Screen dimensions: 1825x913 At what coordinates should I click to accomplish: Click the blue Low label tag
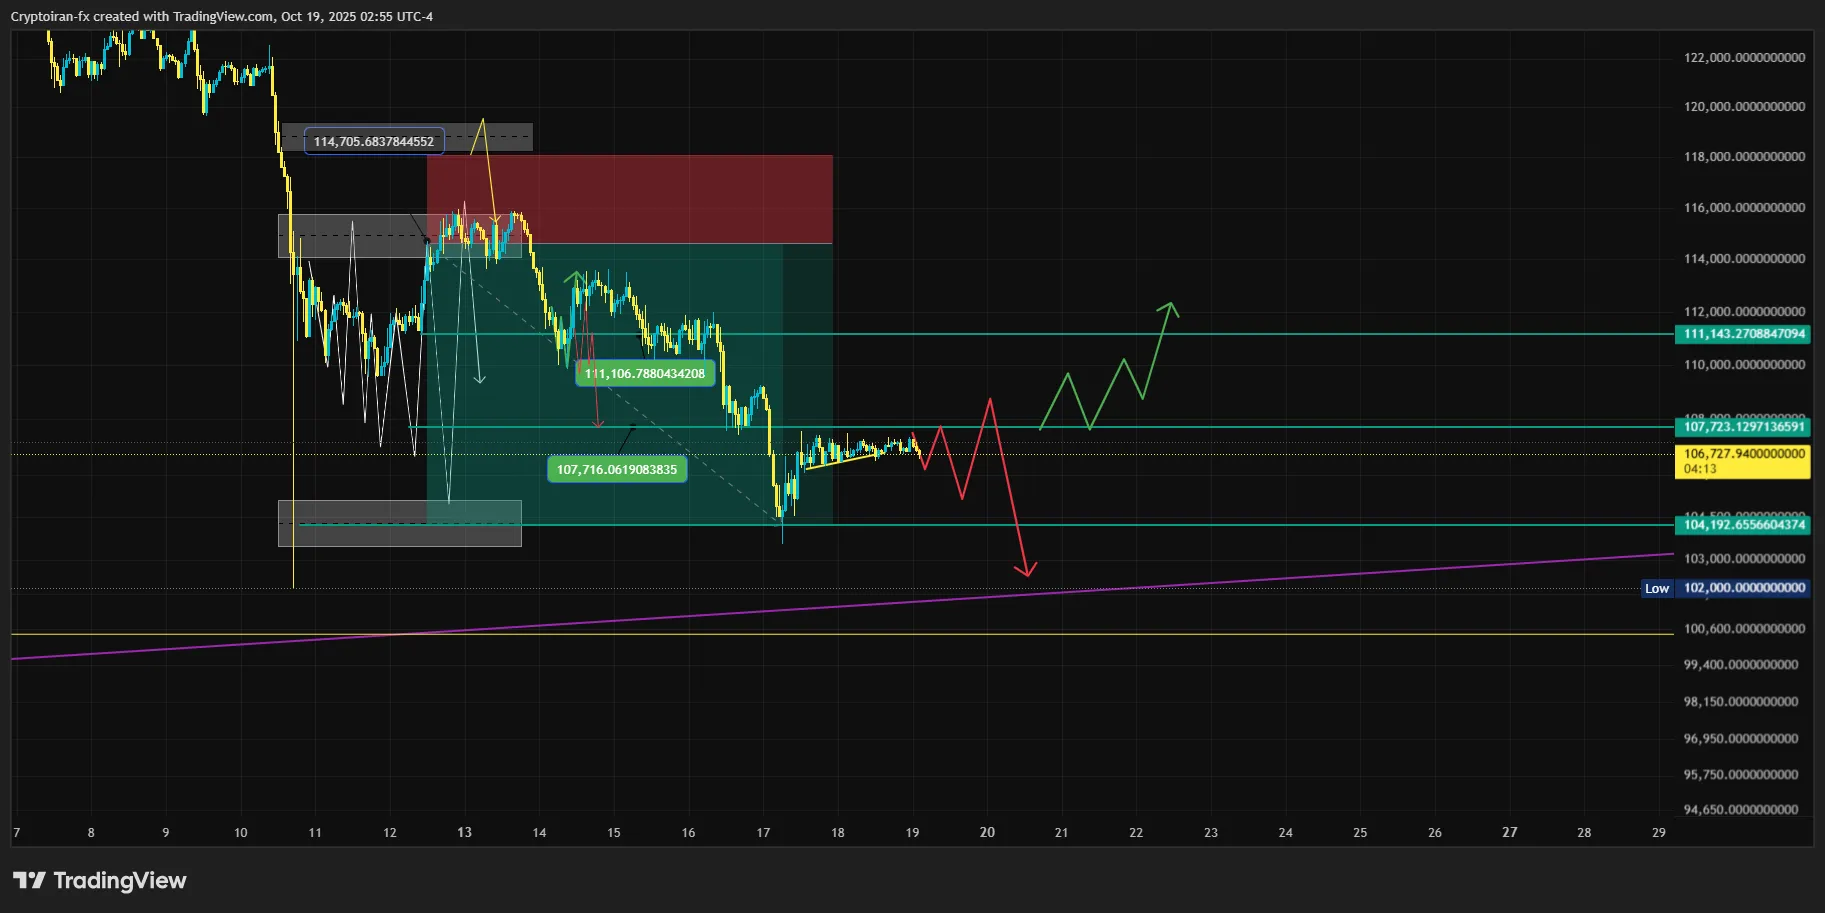(1656, 589)
